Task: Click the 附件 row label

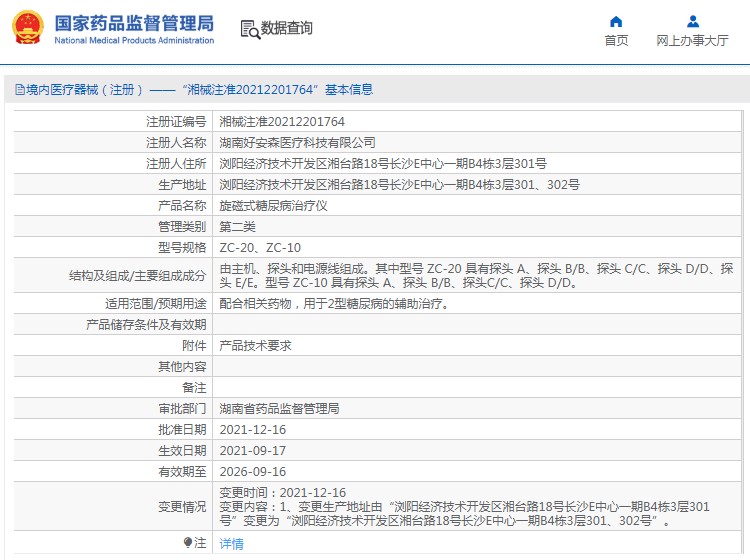Action: [x=194, y=346]
